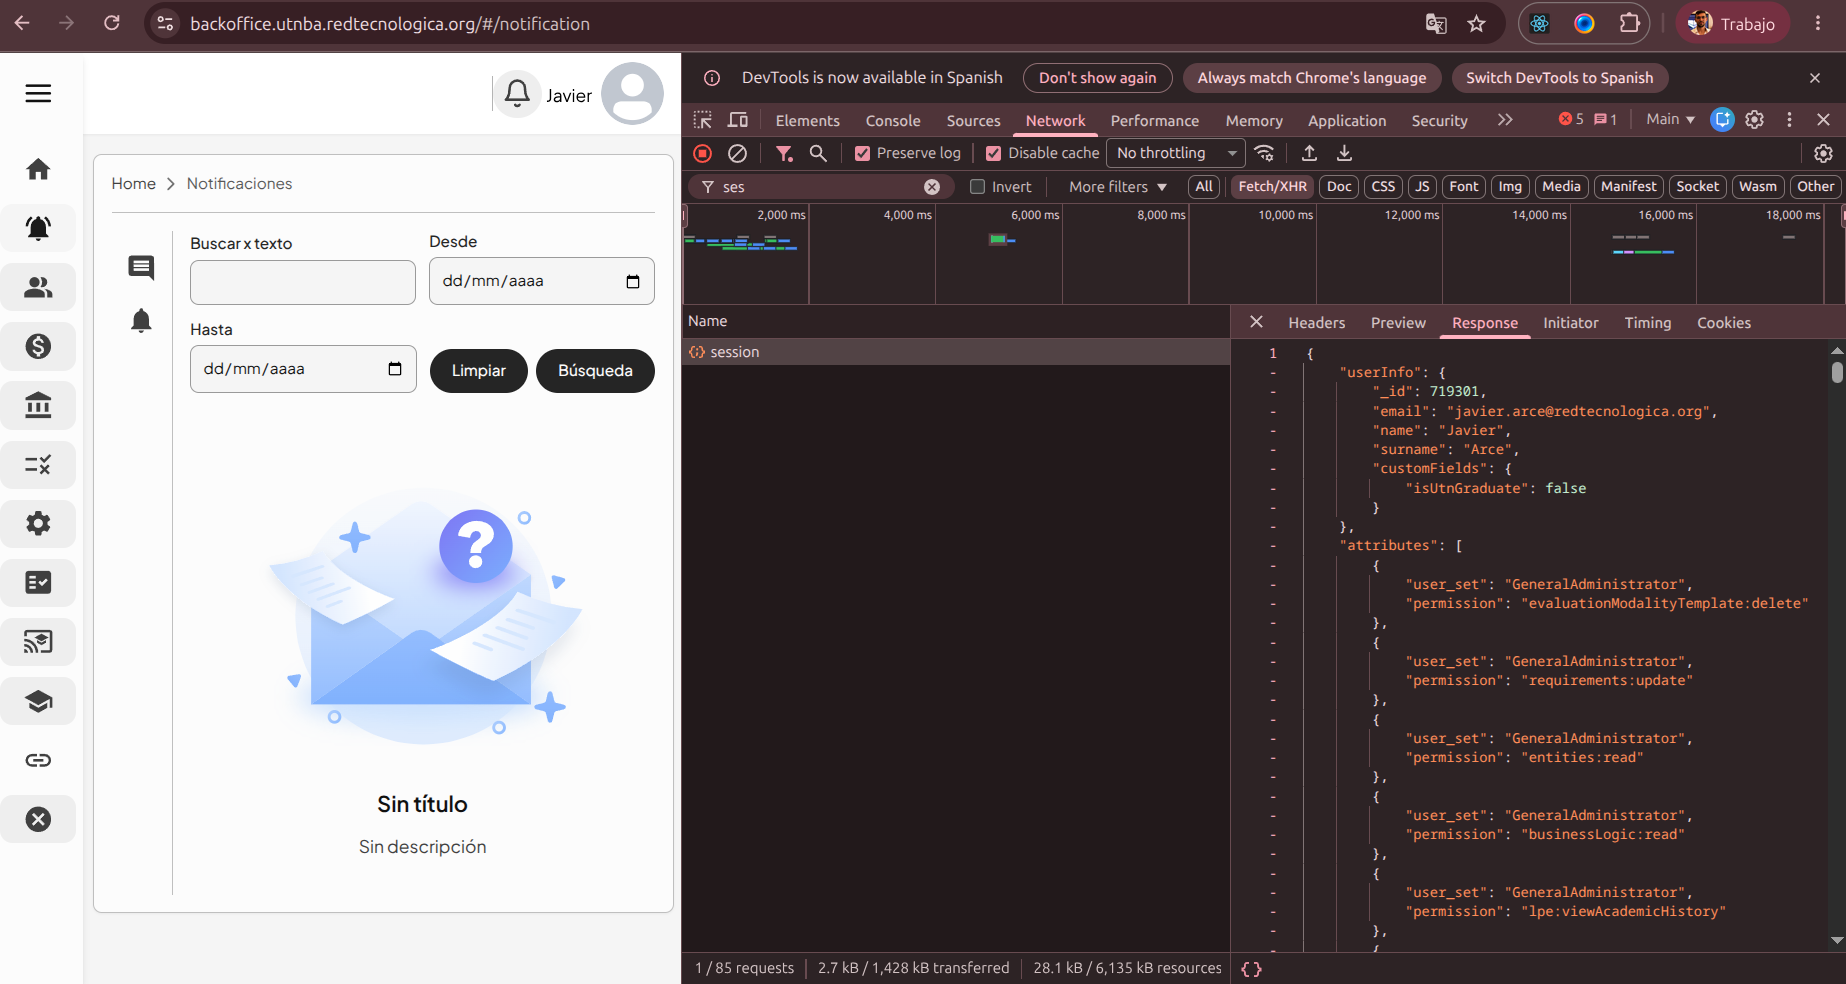Open network conditions wifi icon
The image size is (1846, 984).
click(1264, 153)
